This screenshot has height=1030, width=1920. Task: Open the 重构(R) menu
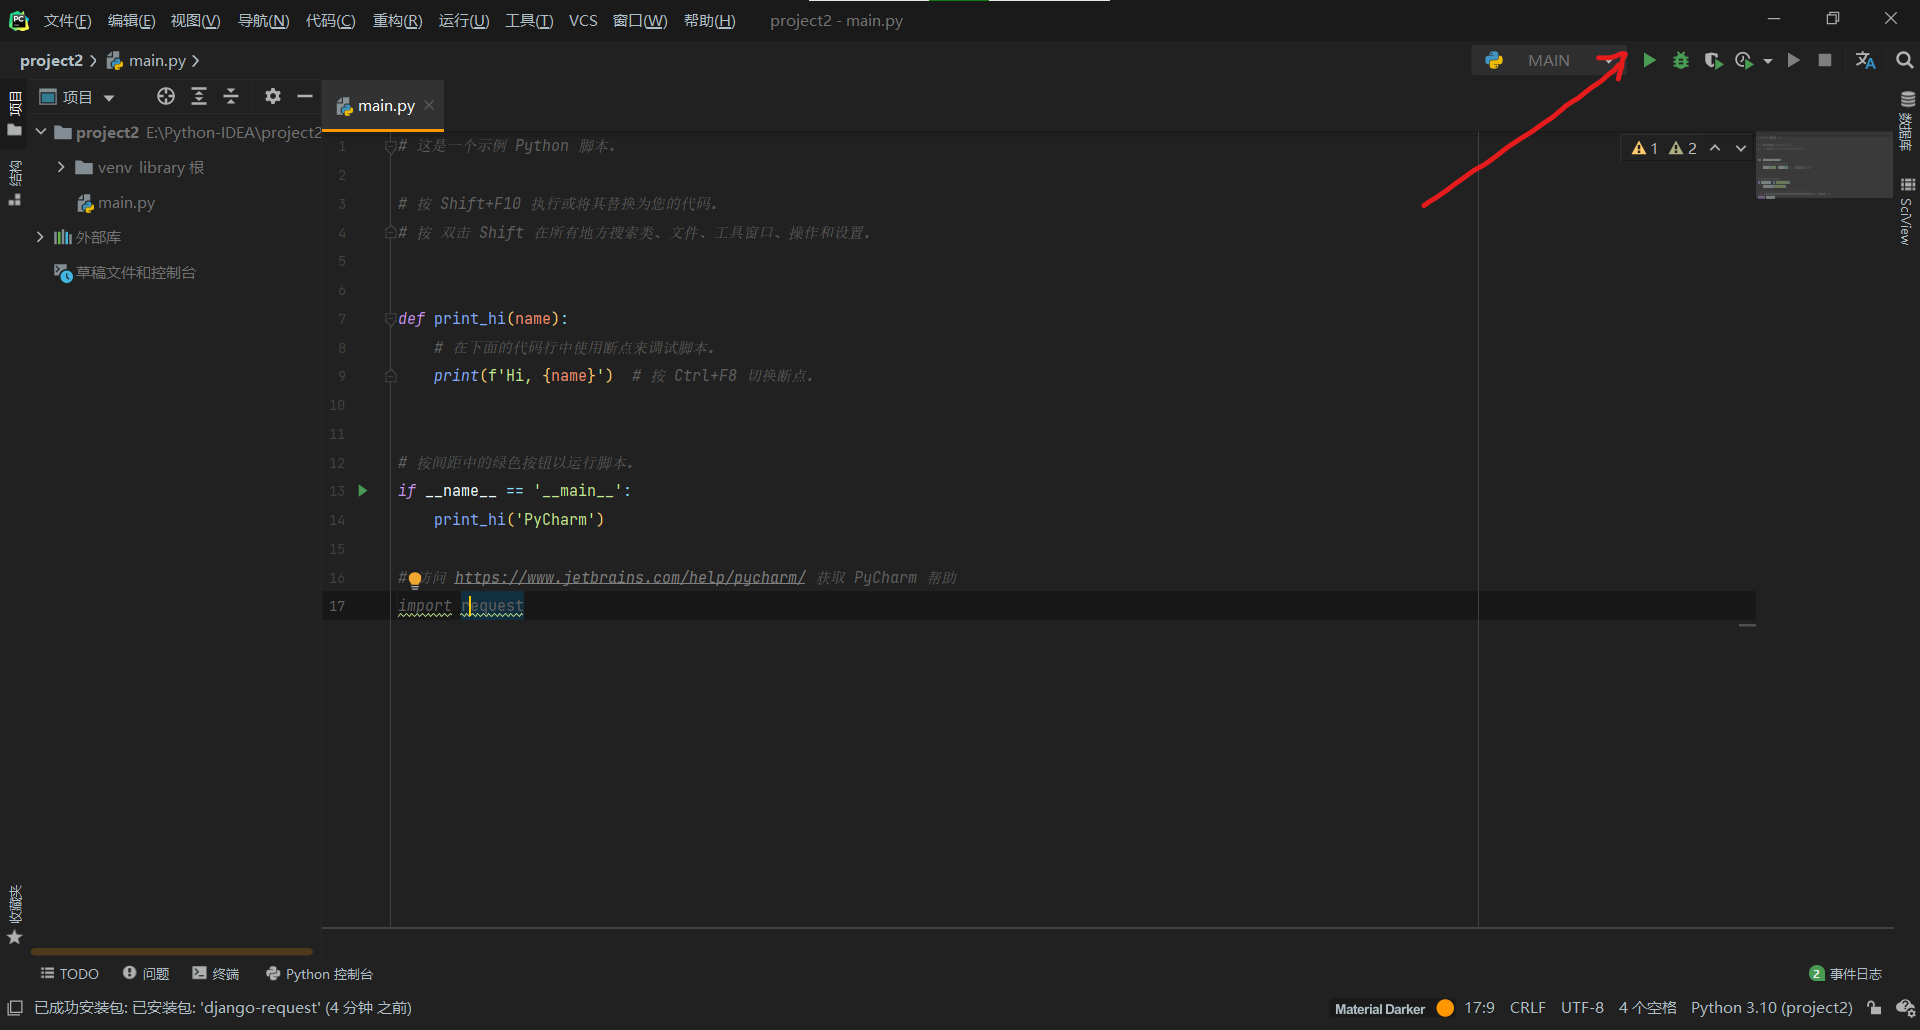point(397,21)
